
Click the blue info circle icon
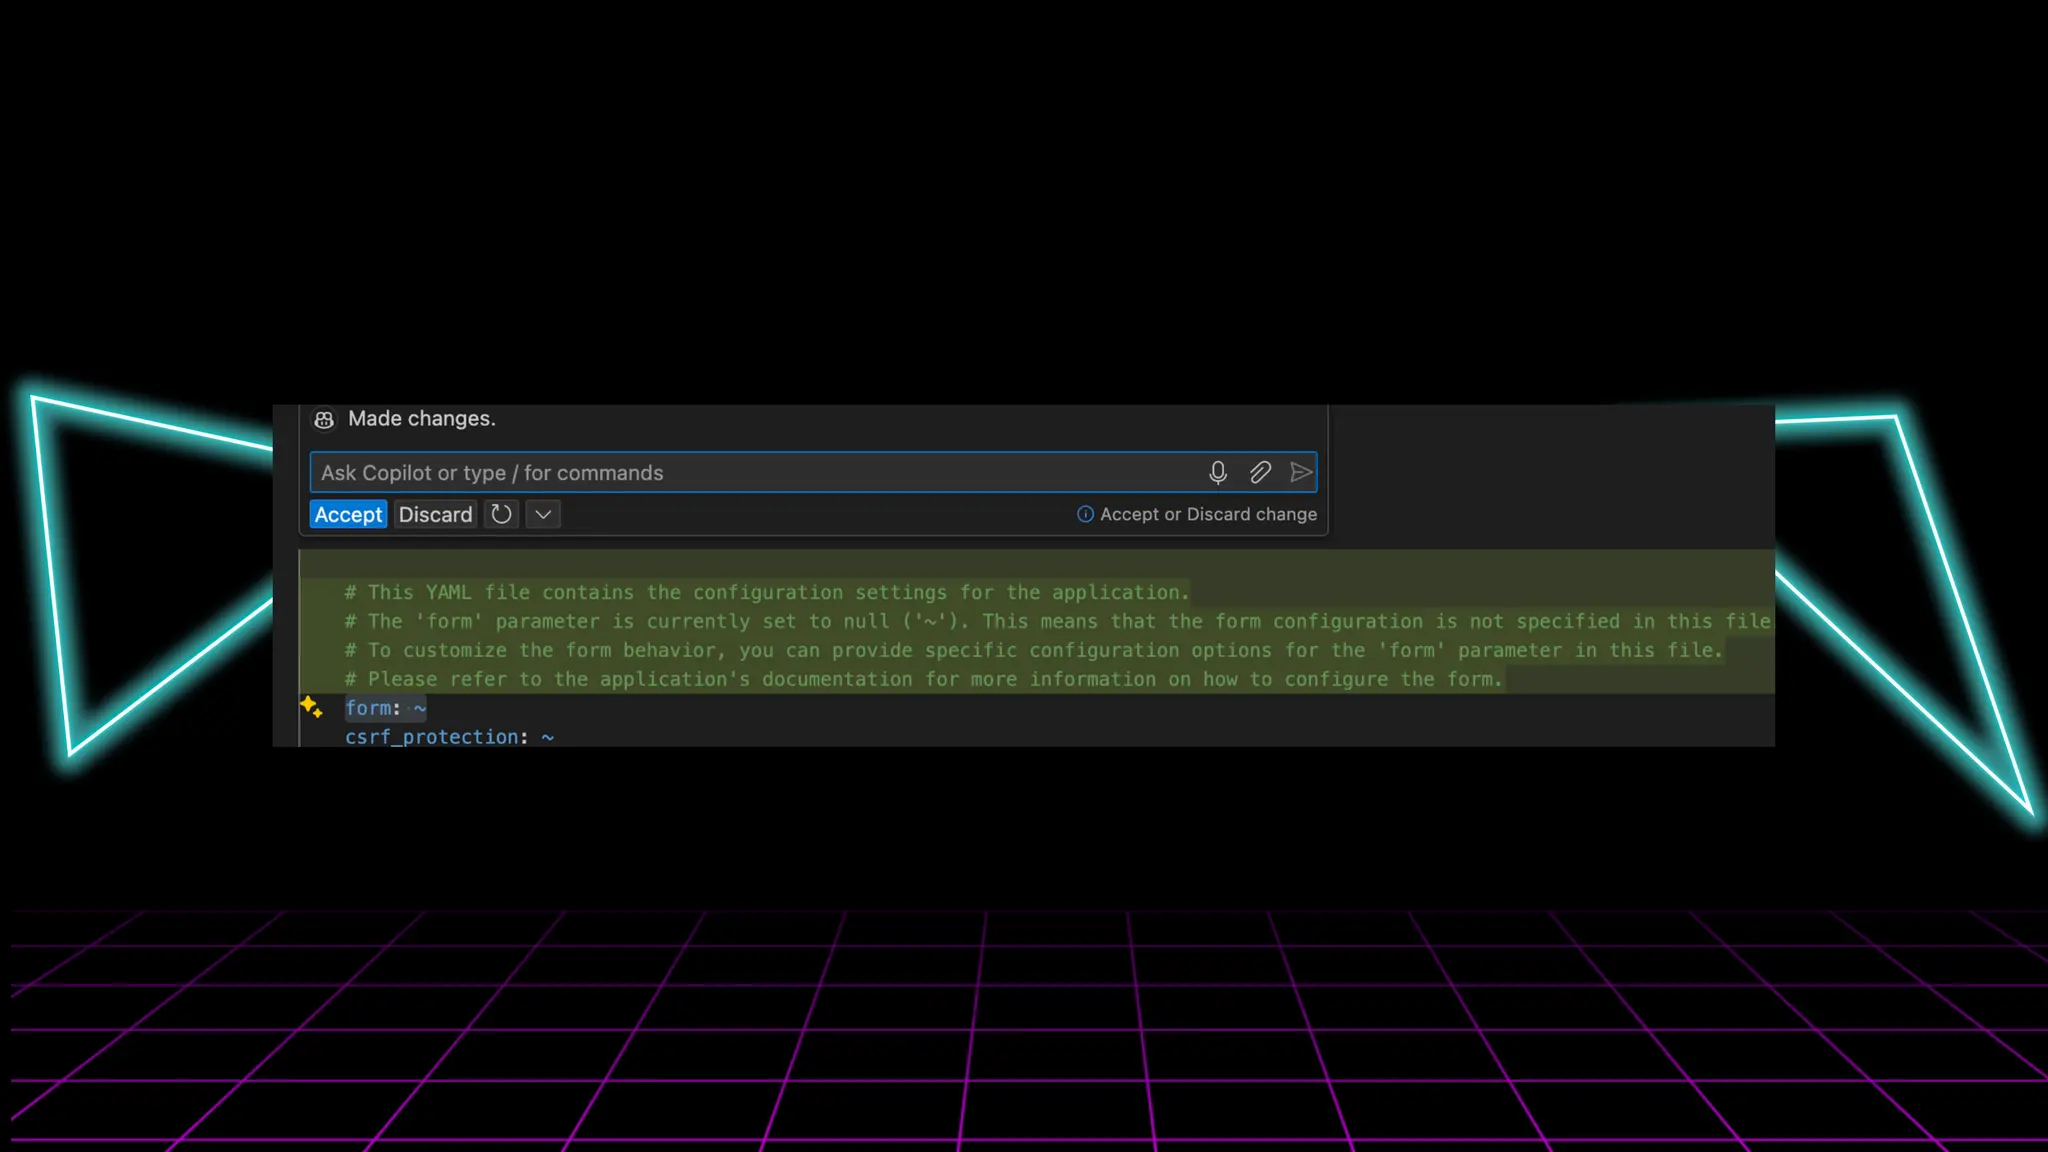point(1085,514)
